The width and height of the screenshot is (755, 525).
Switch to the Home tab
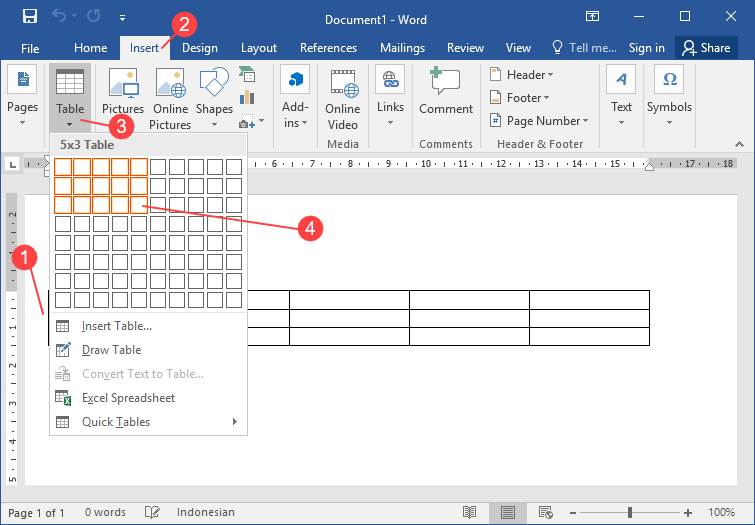coord(91,48)
